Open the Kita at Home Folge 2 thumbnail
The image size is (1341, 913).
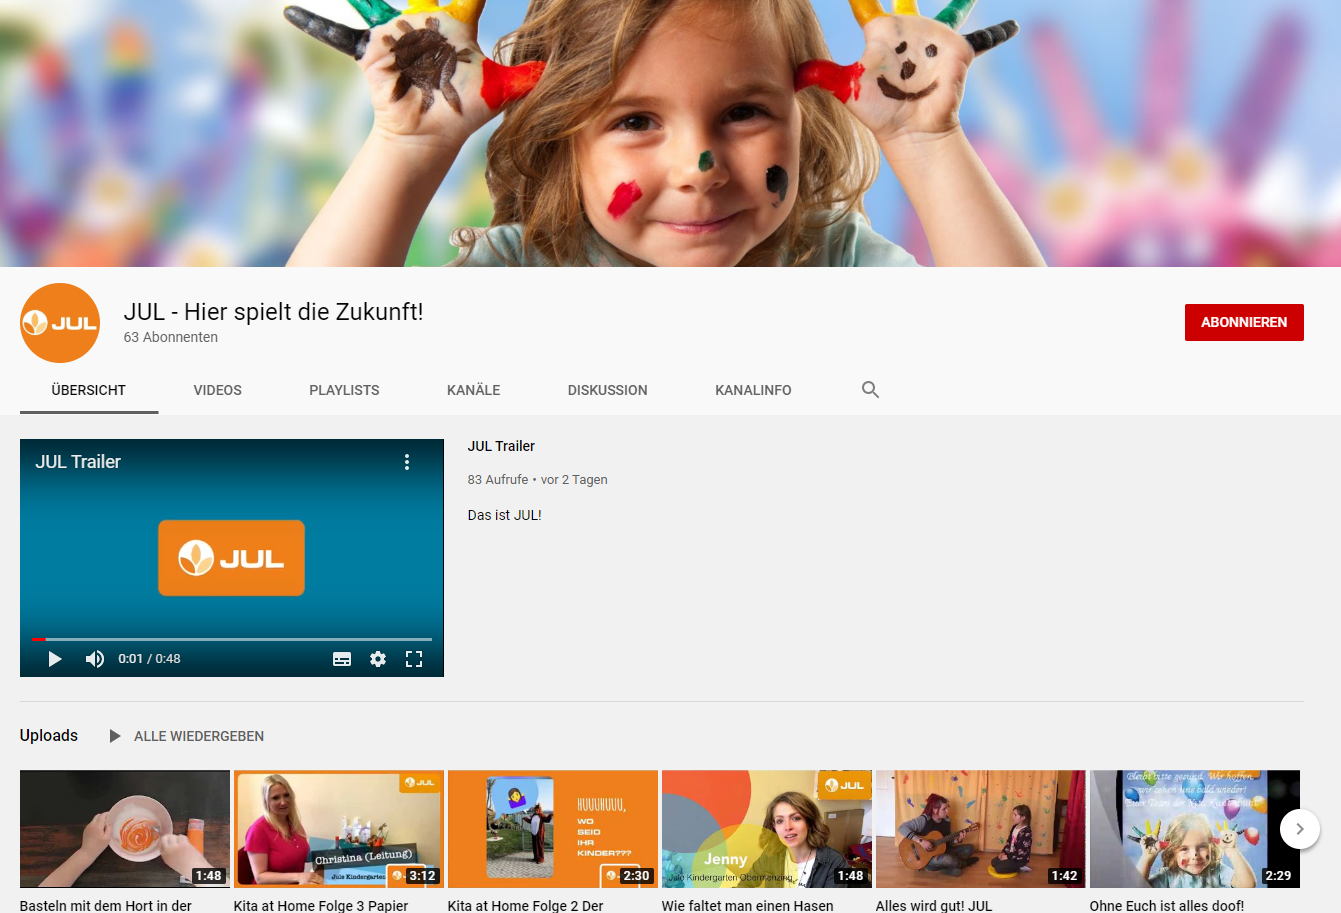553,829
